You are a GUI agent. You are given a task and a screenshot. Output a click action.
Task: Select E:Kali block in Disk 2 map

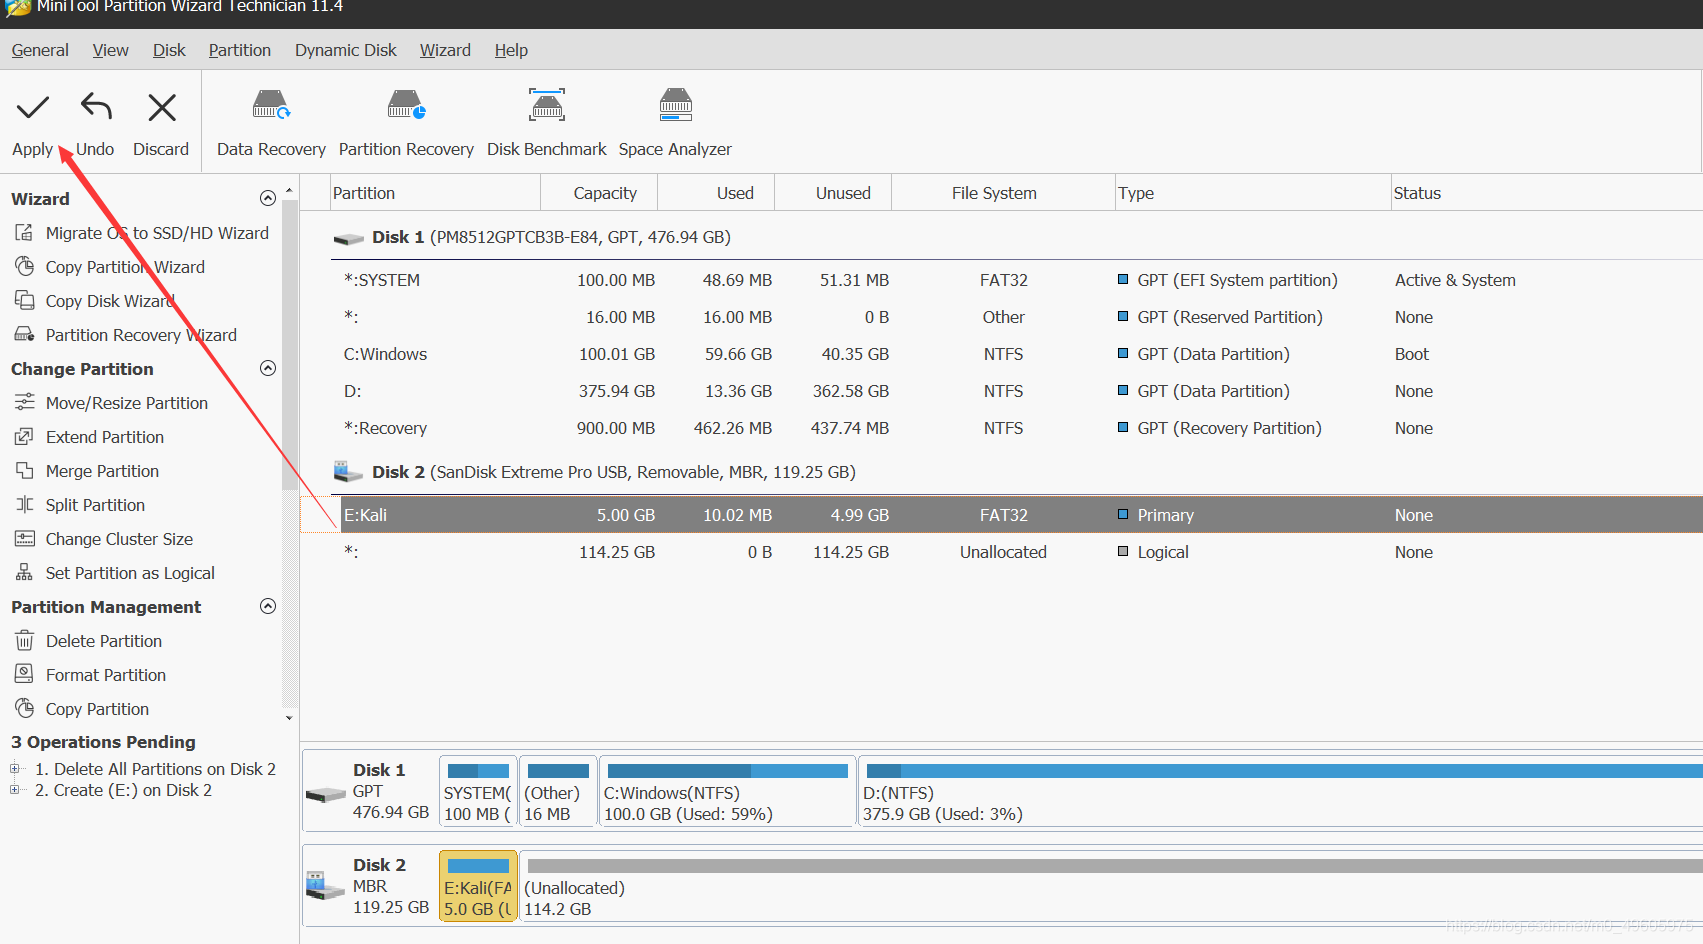point(478,886)
